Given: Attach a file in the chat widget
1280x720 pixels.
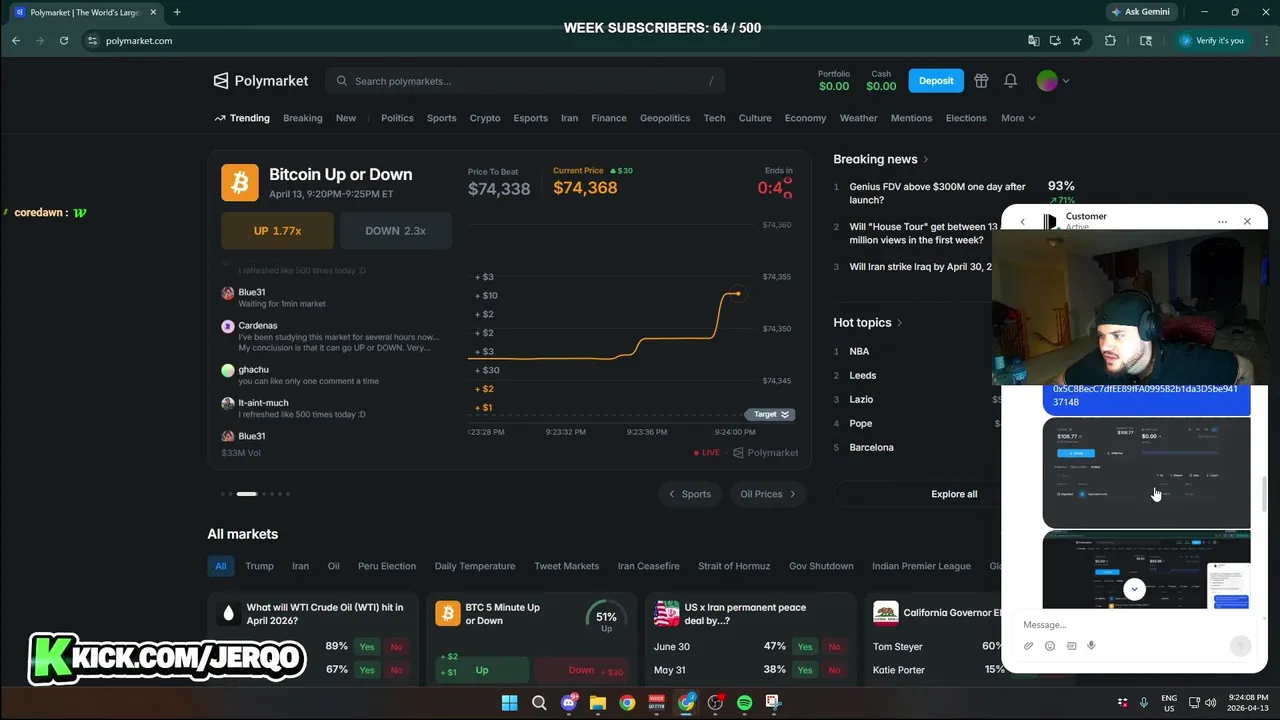Looking at the screenshot, I should pyautogui.click(x=1029, y=646).
